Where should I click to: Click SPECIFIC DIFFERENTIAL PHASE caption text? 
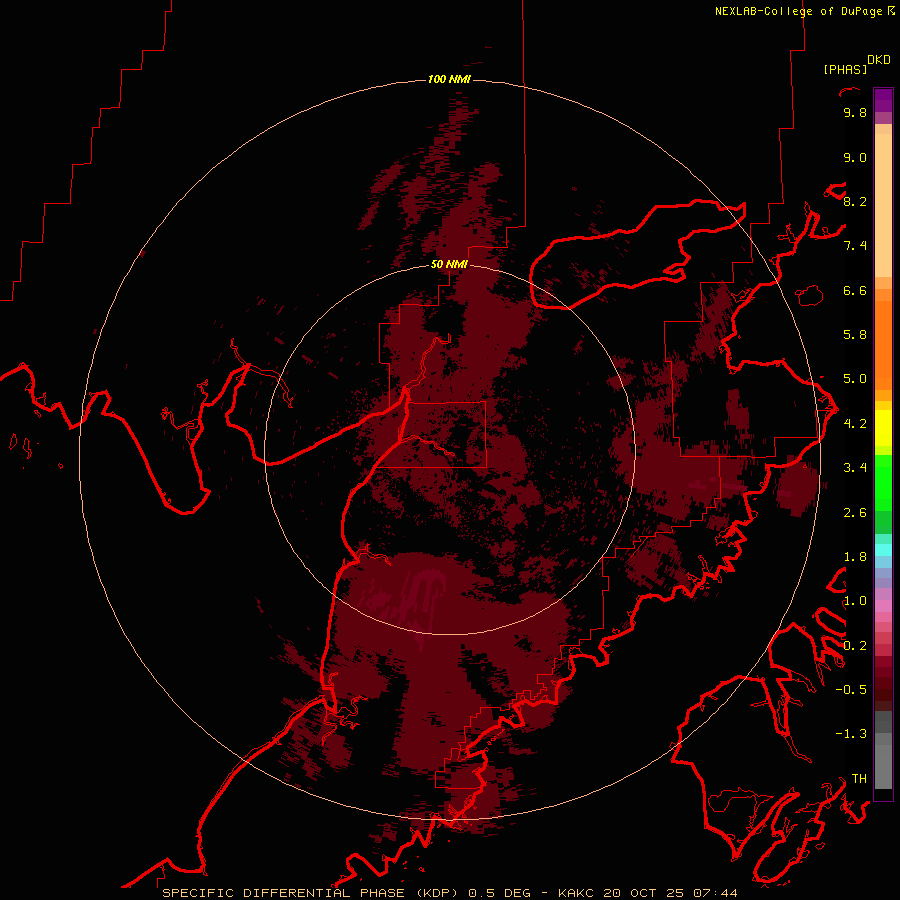click(x=284, y=893)
